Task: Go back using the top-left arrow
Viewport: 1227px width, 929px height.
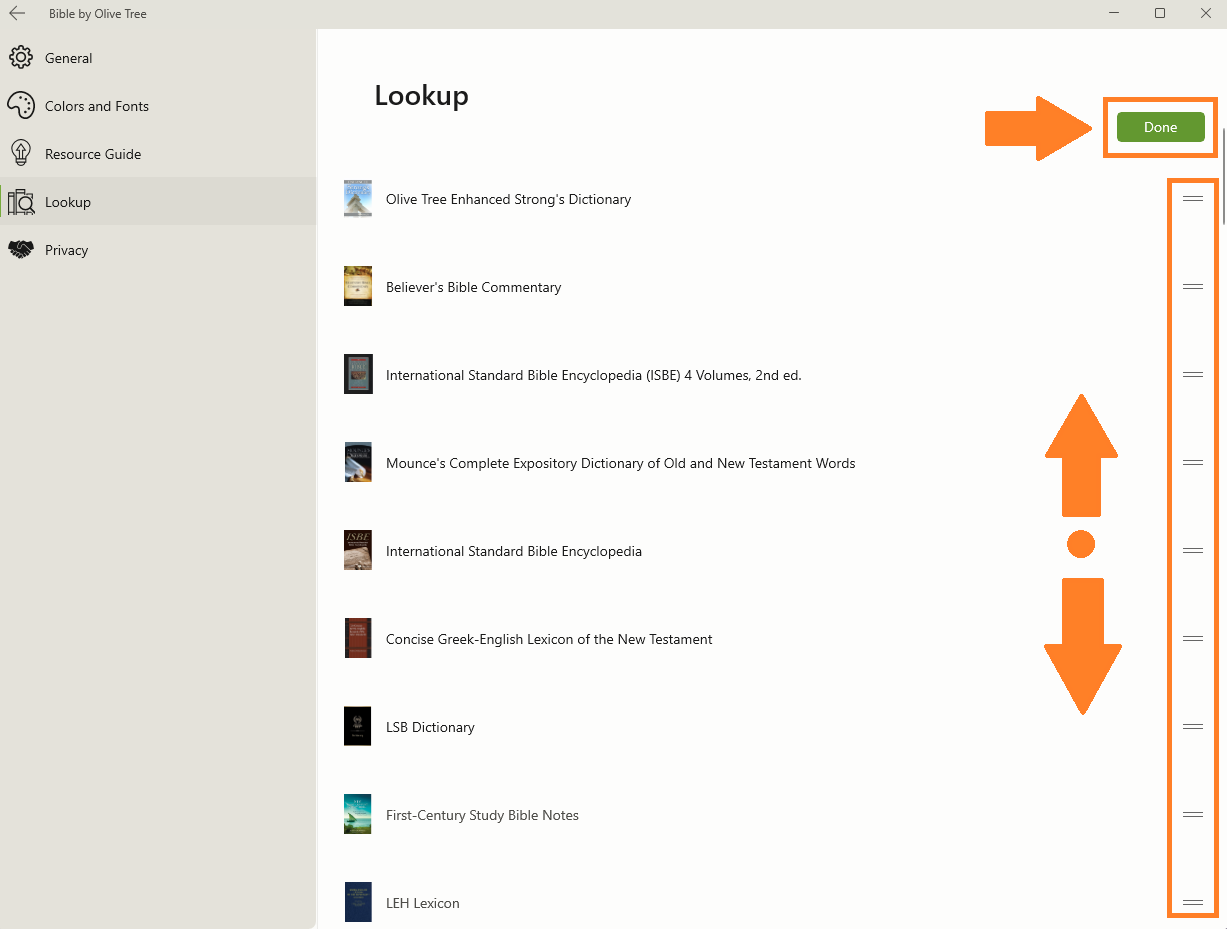Action: coord(17,14)
